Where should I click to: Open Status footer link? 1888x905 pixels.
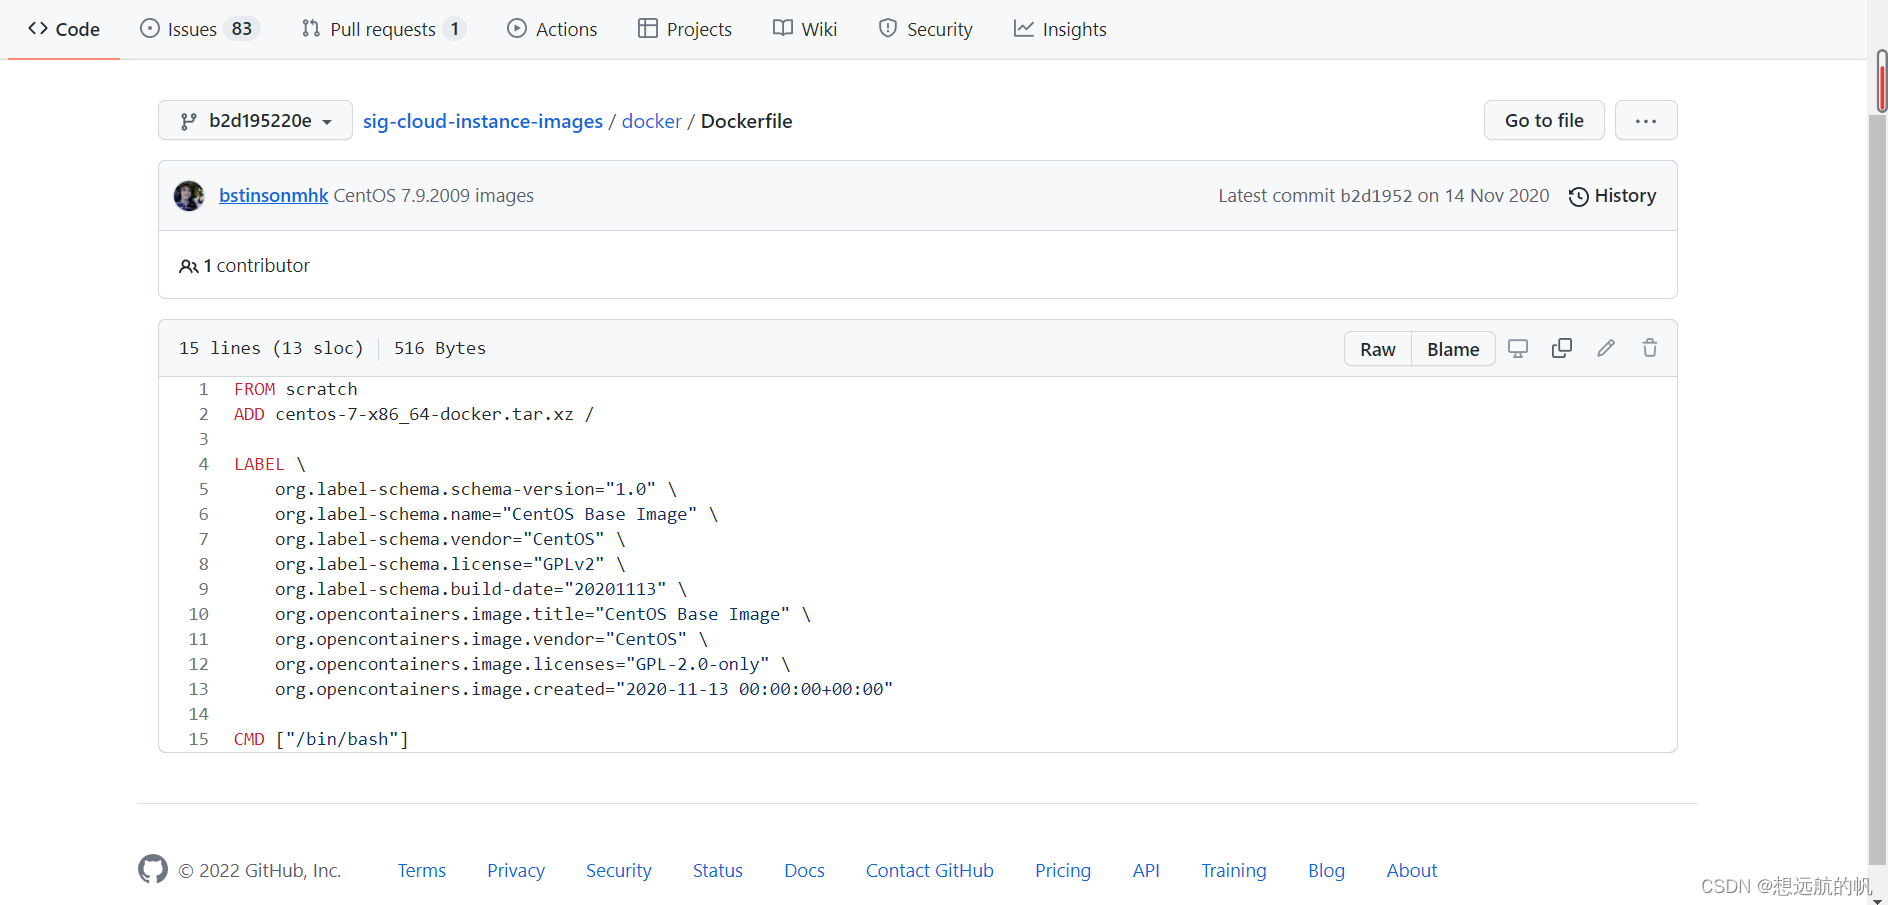(x=718, y=871)
